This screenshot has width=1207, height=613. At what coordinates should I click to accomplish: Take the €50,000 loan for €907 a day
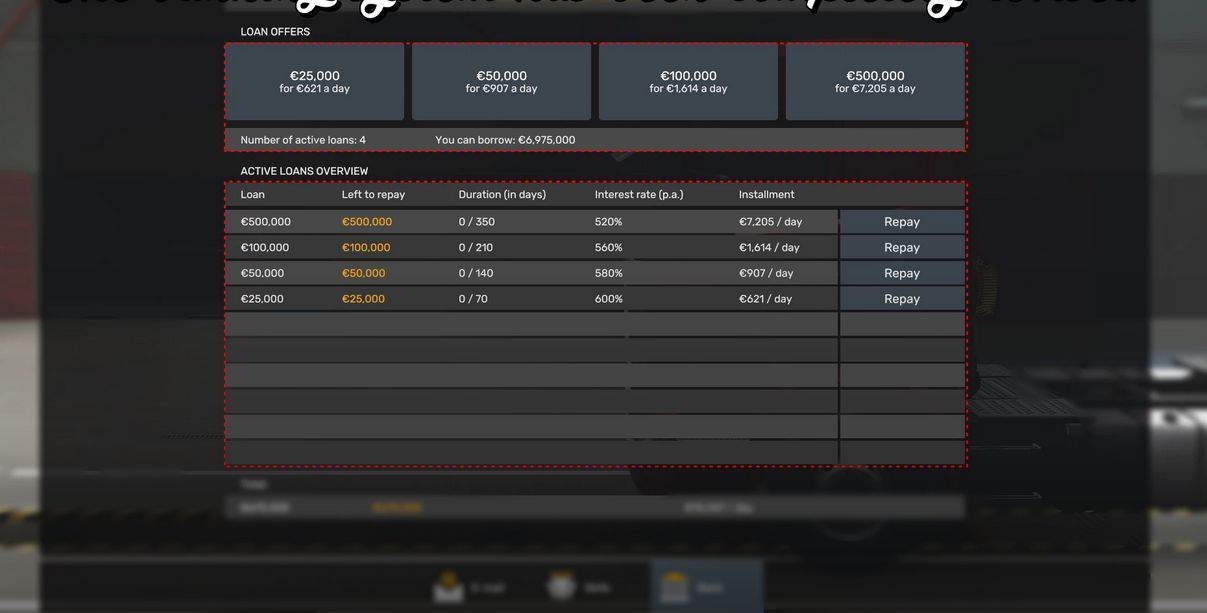[x=501, y=82]
